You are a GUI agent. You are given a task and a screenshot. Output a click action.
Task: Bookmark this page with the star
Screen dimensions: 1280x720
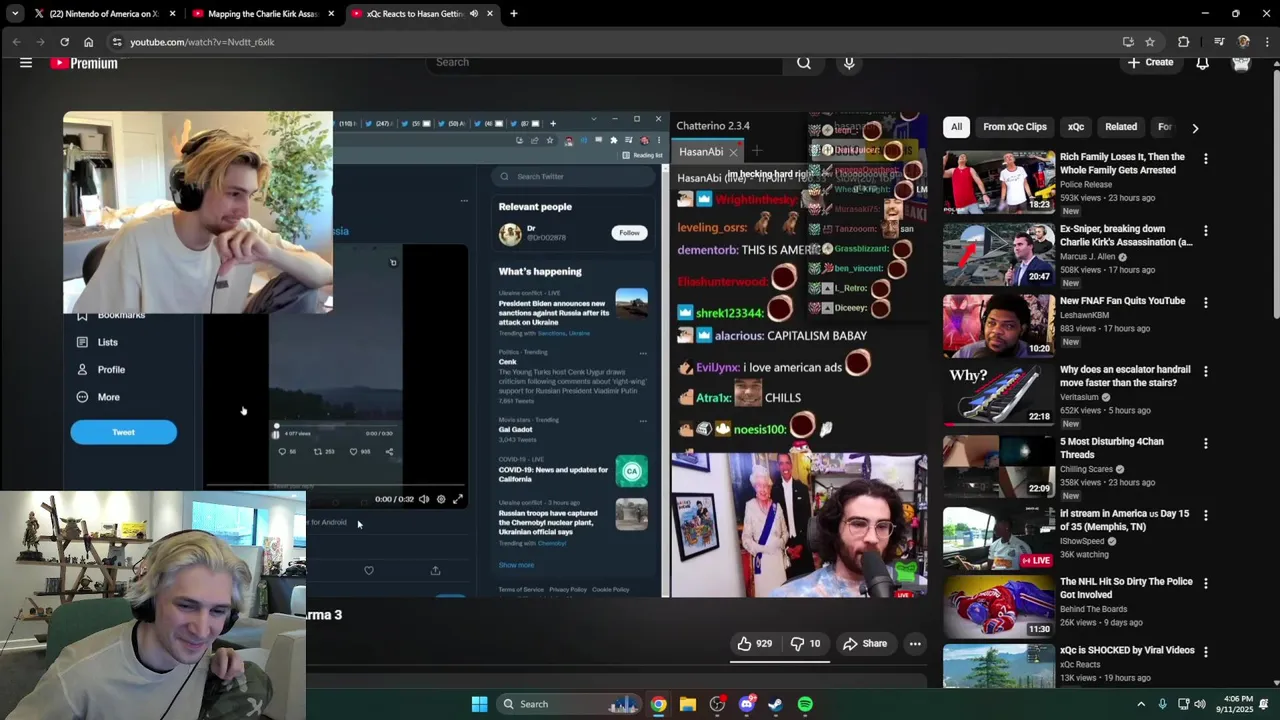[1150, 42]
